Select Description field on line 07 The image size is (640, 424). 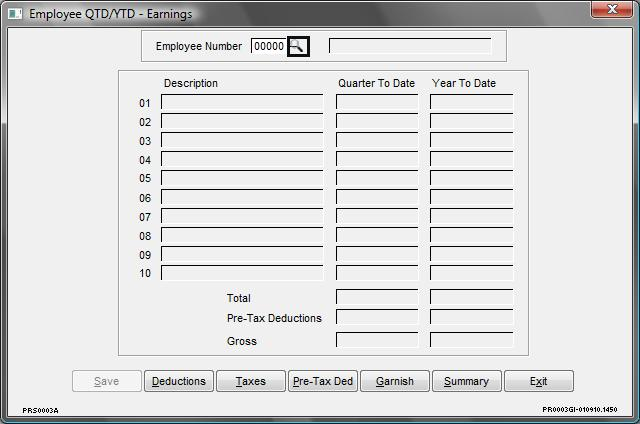click(242, 216)
